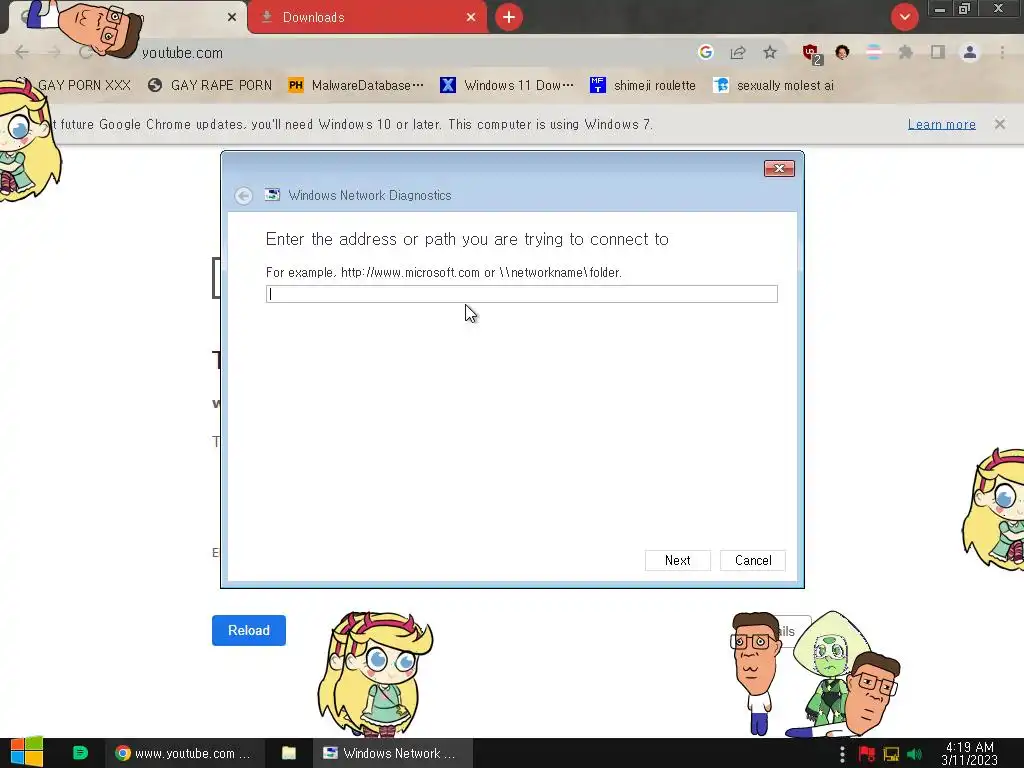This screenshot has height=768, width=1024.
Task: Close the Downloads tab
Action: tap(471, 18)
